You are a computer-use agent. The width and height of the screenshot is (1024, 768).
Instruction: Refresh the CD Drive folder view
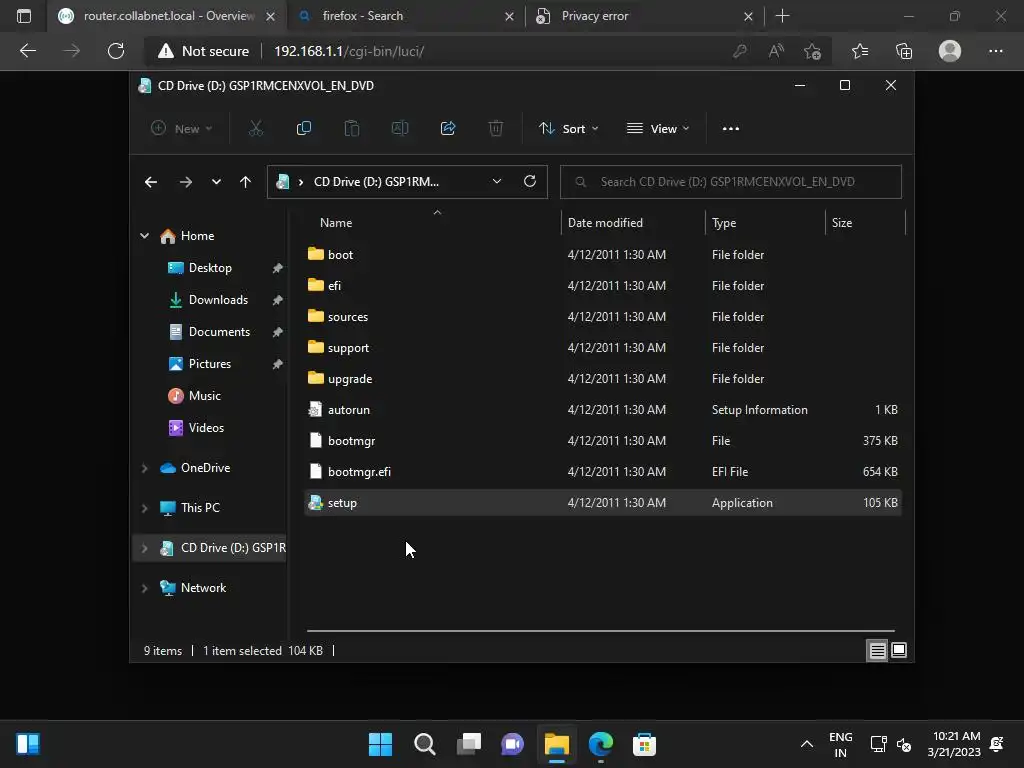coord(530,182)
